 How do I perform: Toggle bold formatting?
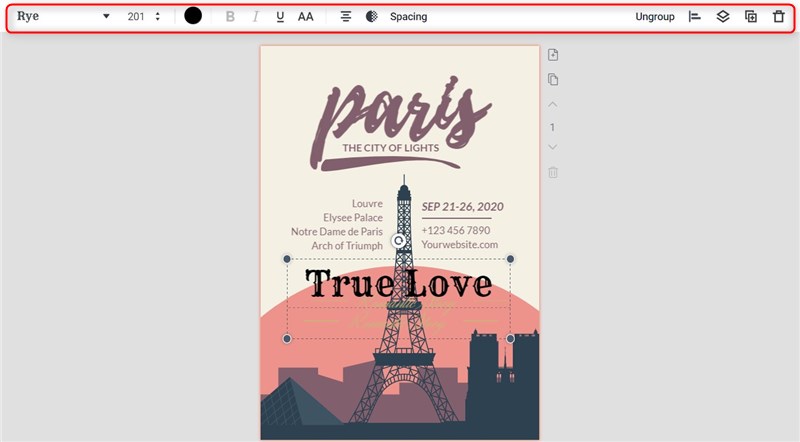(x=231, y=17)
